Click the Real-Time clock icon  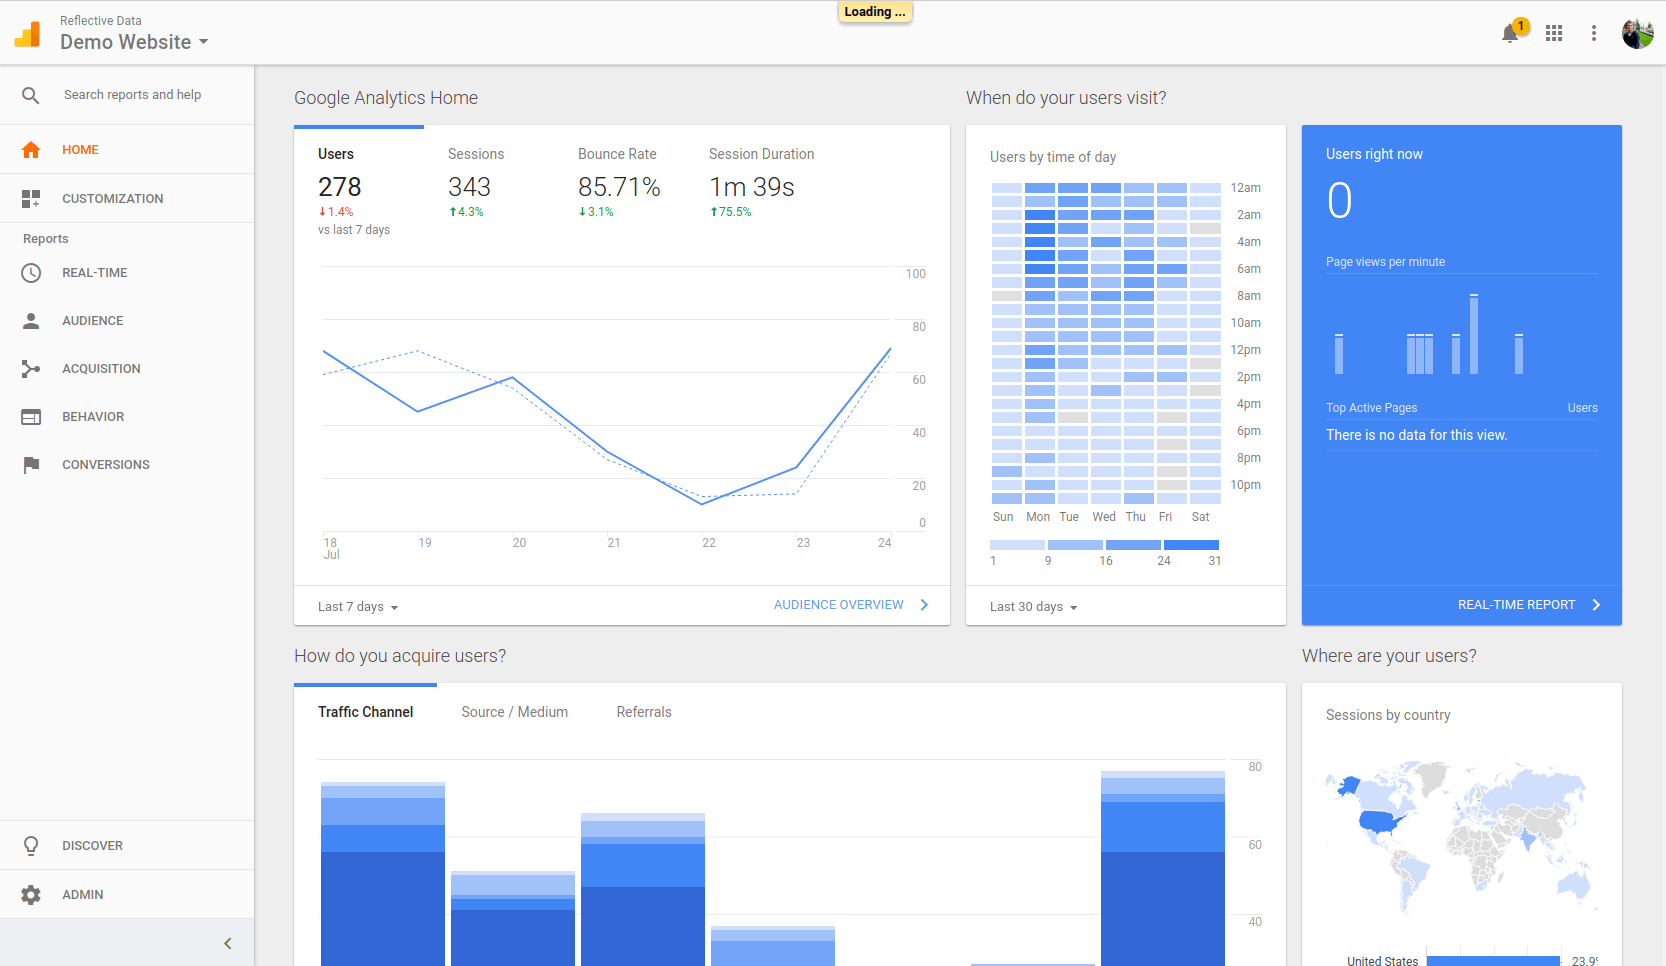point(31,273)
